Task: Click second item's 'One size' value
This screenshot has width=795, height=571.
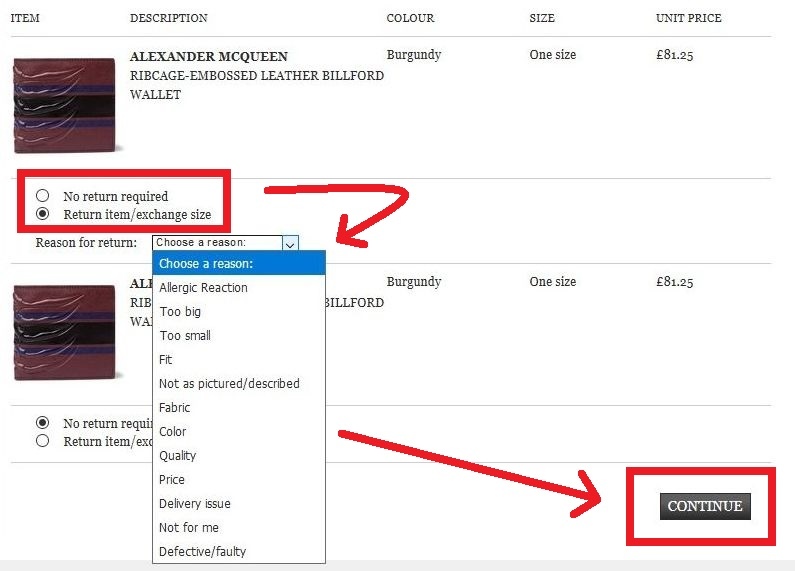Action: coord(553,282)
